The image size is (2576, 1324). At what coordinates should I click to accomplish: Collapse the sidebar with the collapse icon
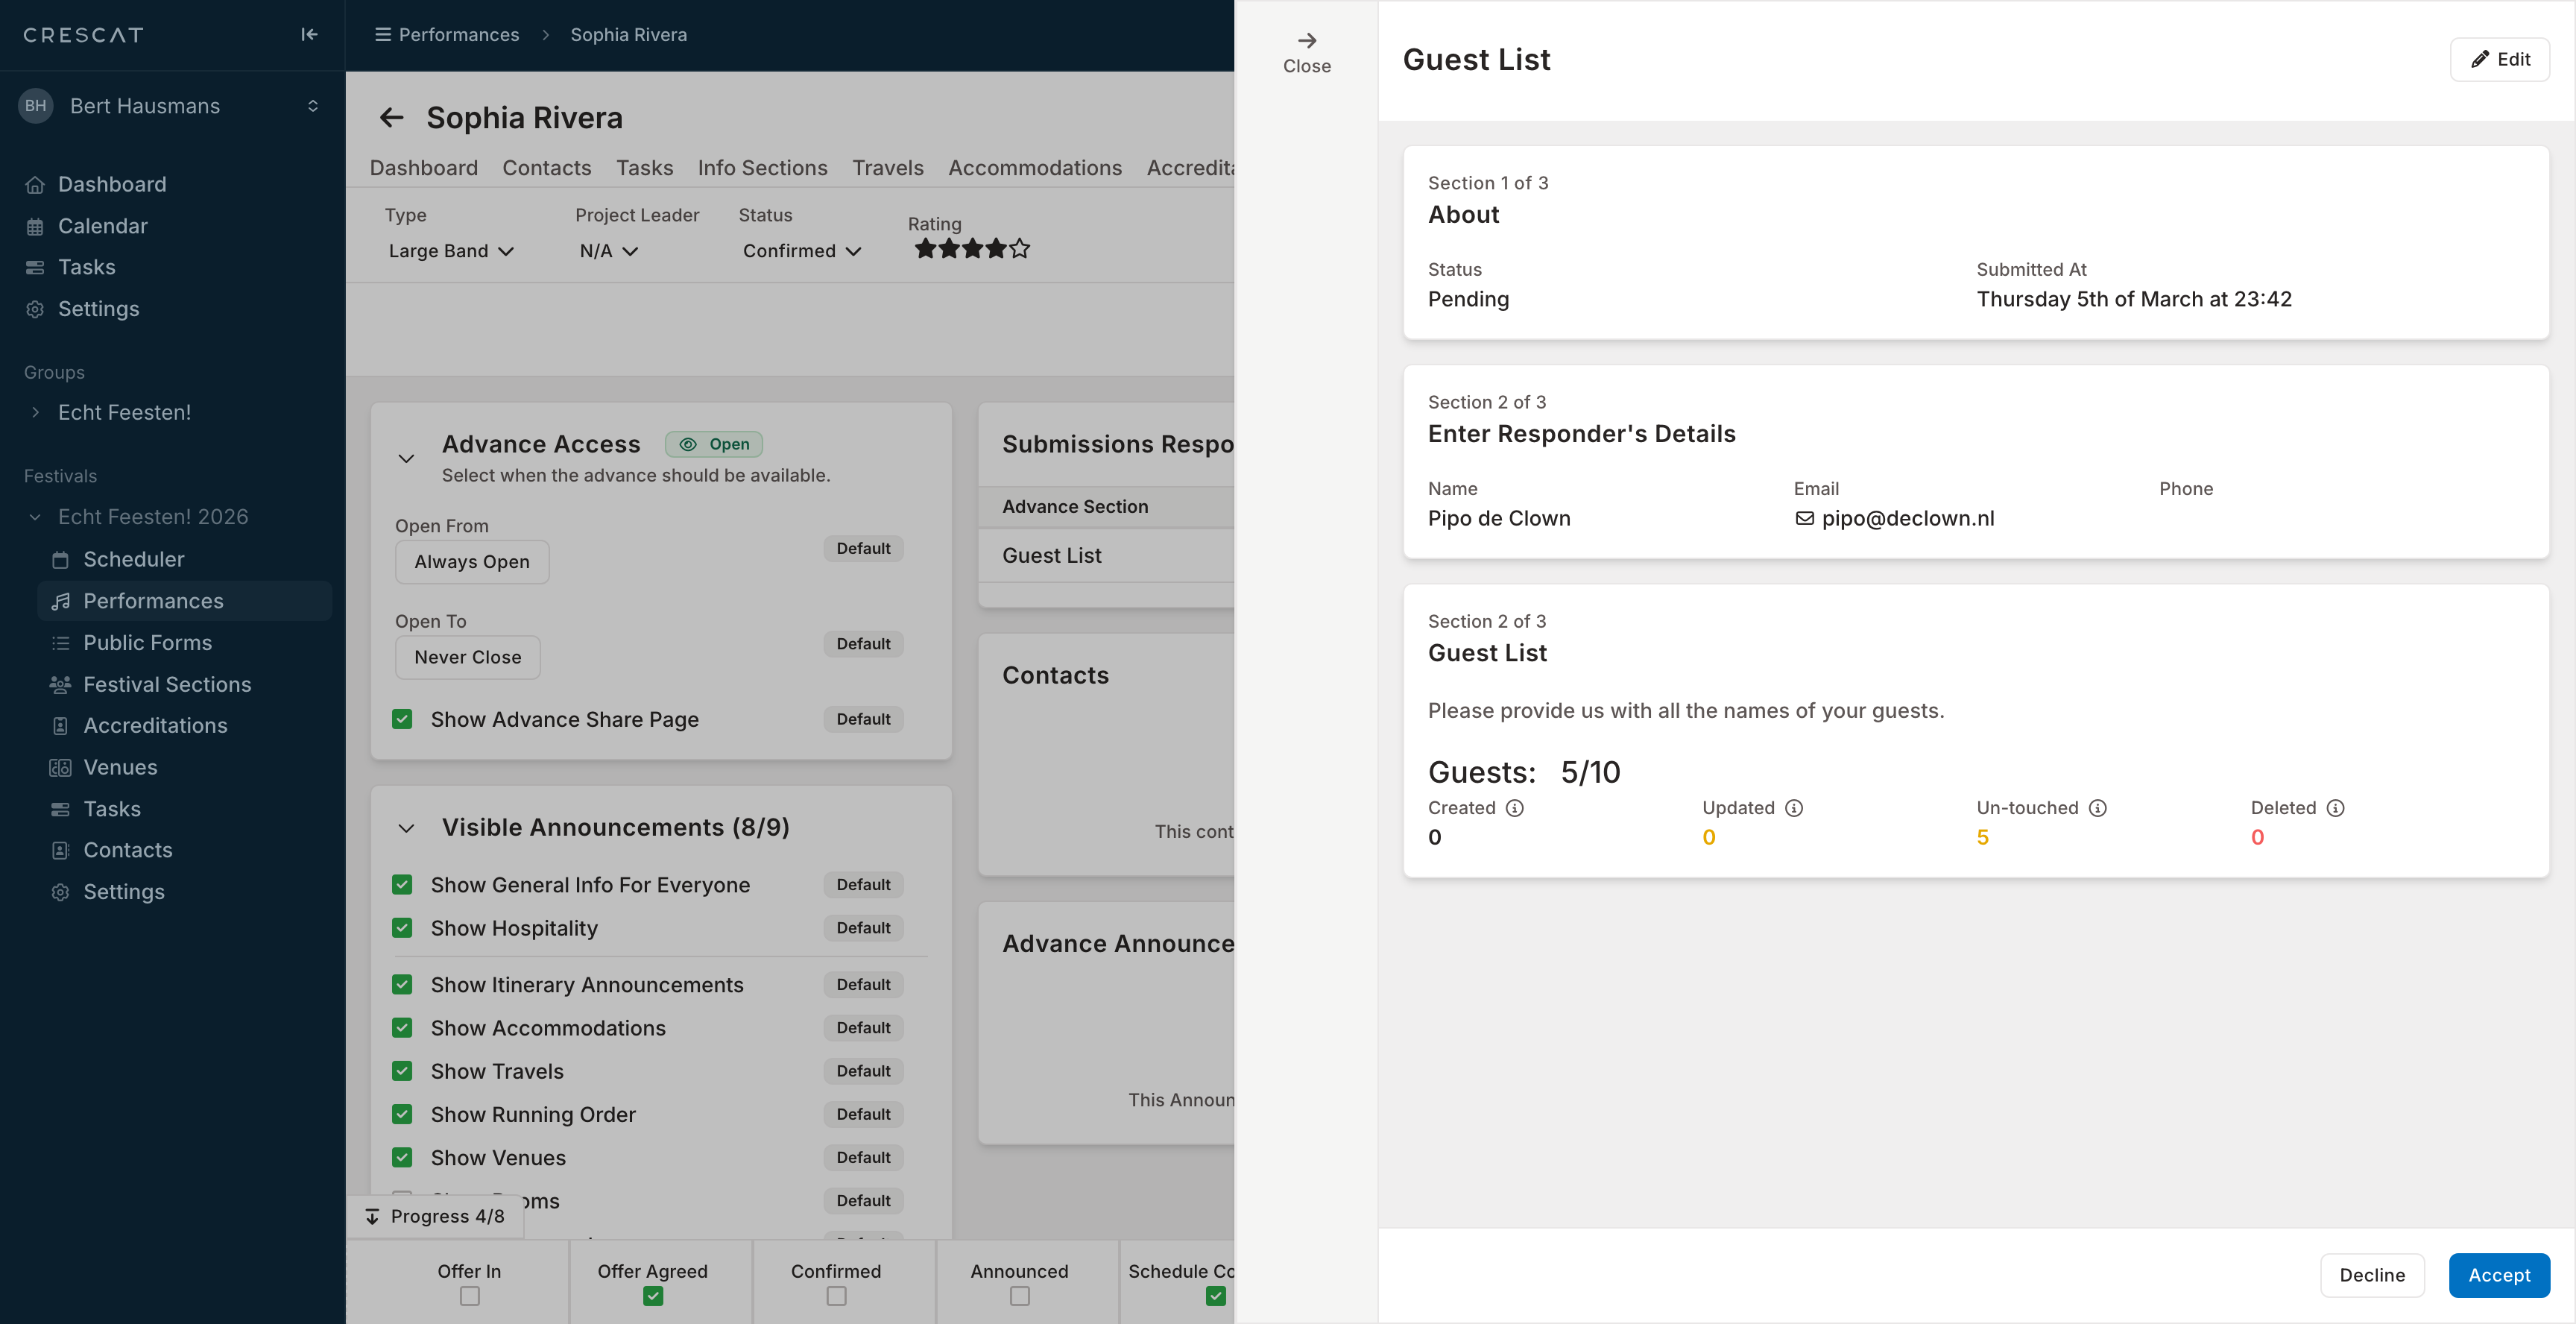[x=309, y=35]
